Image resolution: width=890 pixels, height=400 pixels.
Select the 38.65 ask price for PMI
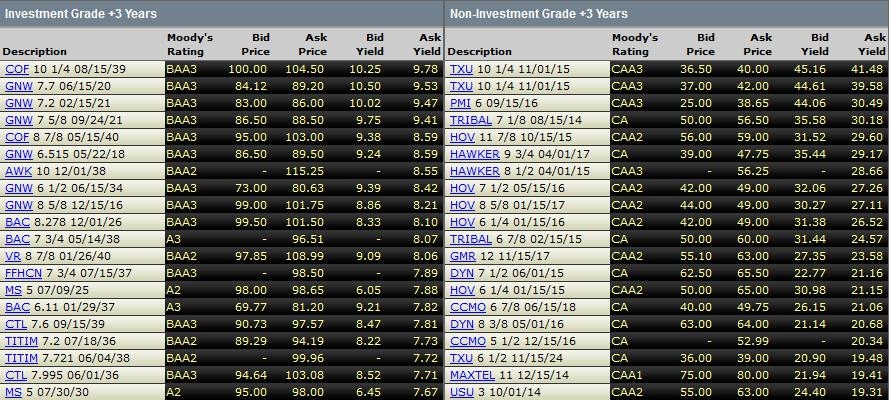tap(755, 103)
